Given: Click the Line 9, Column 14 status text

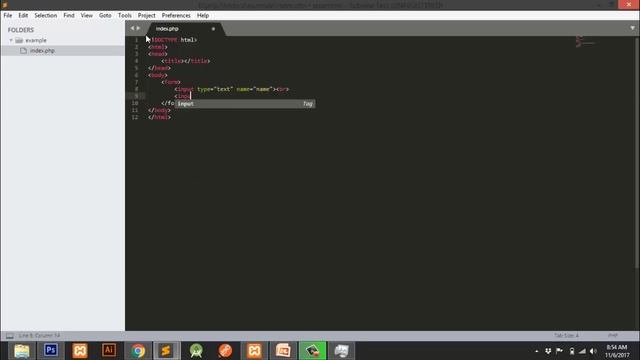Looking at the screenshot, I should 39,336.
